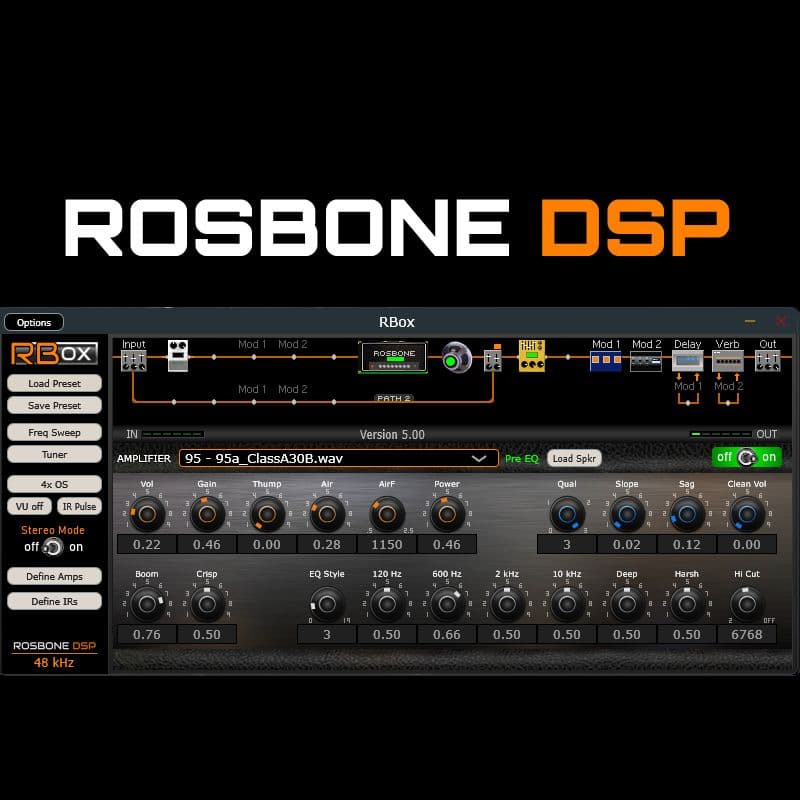Start the Freq Sweep
The width and height of the screenshot is (800, 800).
click(x=54, y=433)
